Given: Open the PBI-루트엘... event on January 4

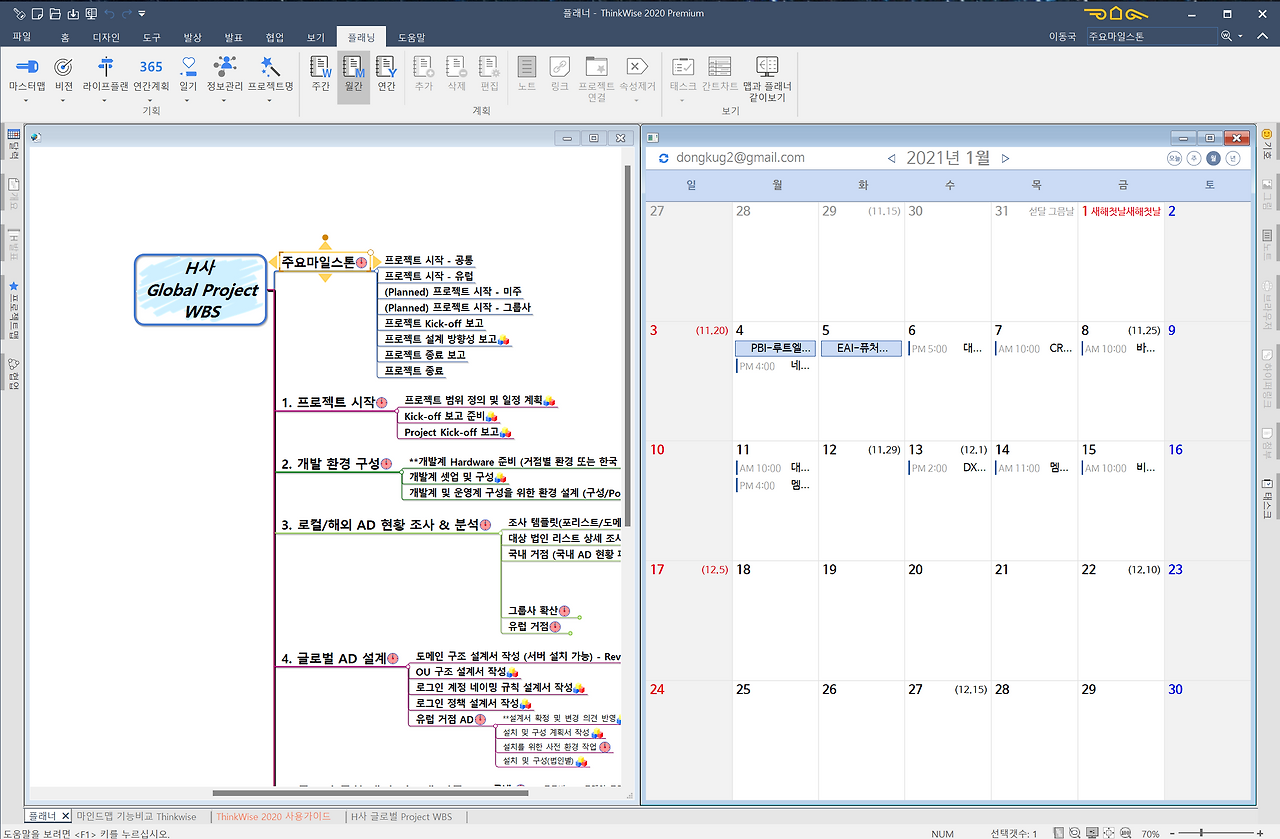Looking at the screenshot, I should tap(775, 348).
